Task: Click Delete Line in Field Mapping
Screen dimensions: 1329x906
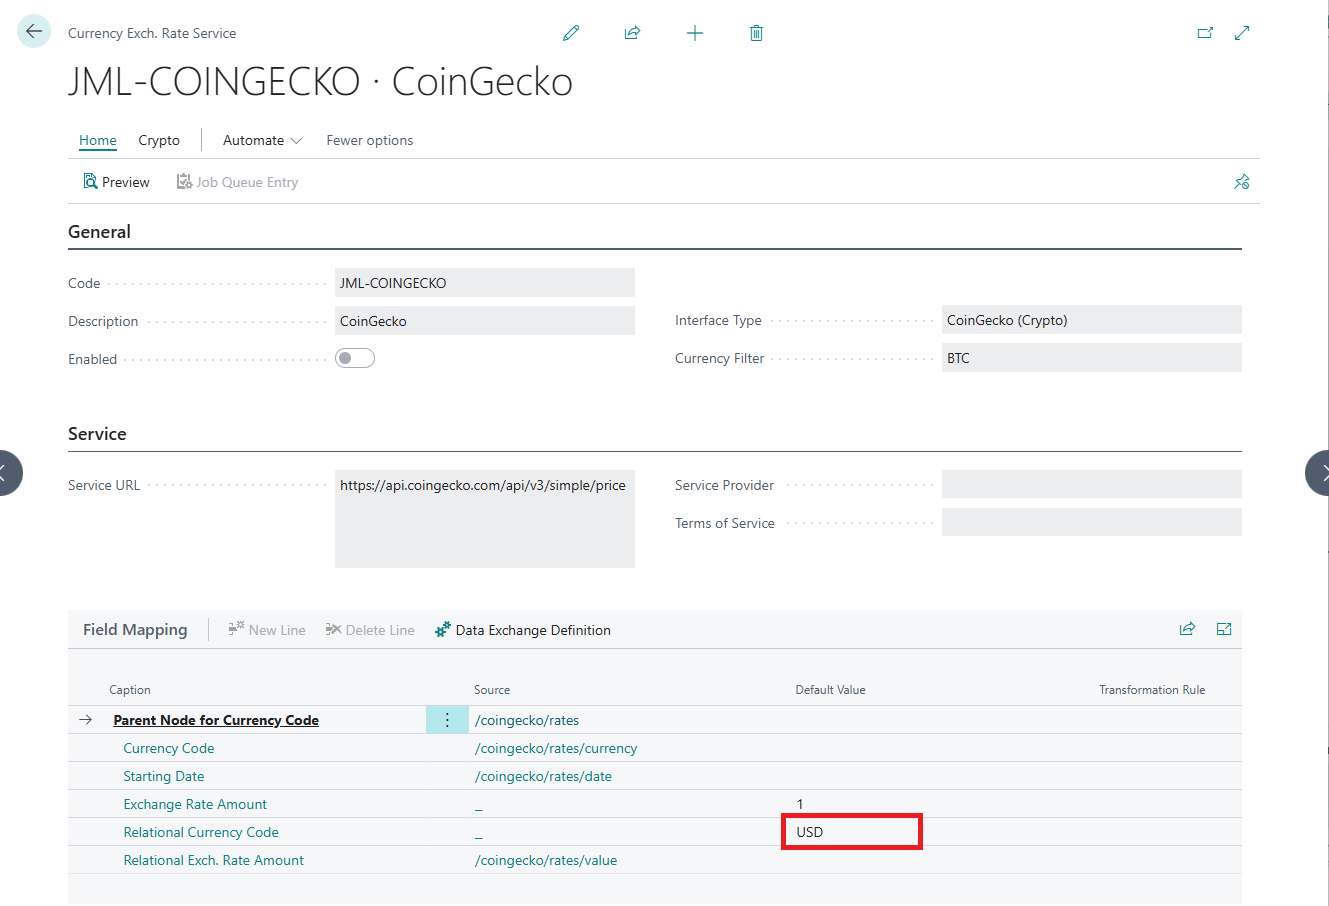Action: tap(369, 630)
